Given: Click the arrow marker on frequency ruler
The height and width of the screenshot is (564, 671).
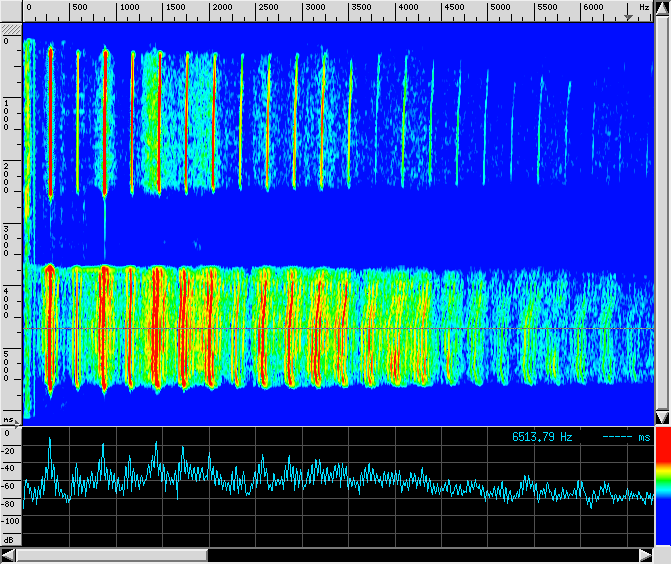Looking at the screenshot, I should point(629,14).
